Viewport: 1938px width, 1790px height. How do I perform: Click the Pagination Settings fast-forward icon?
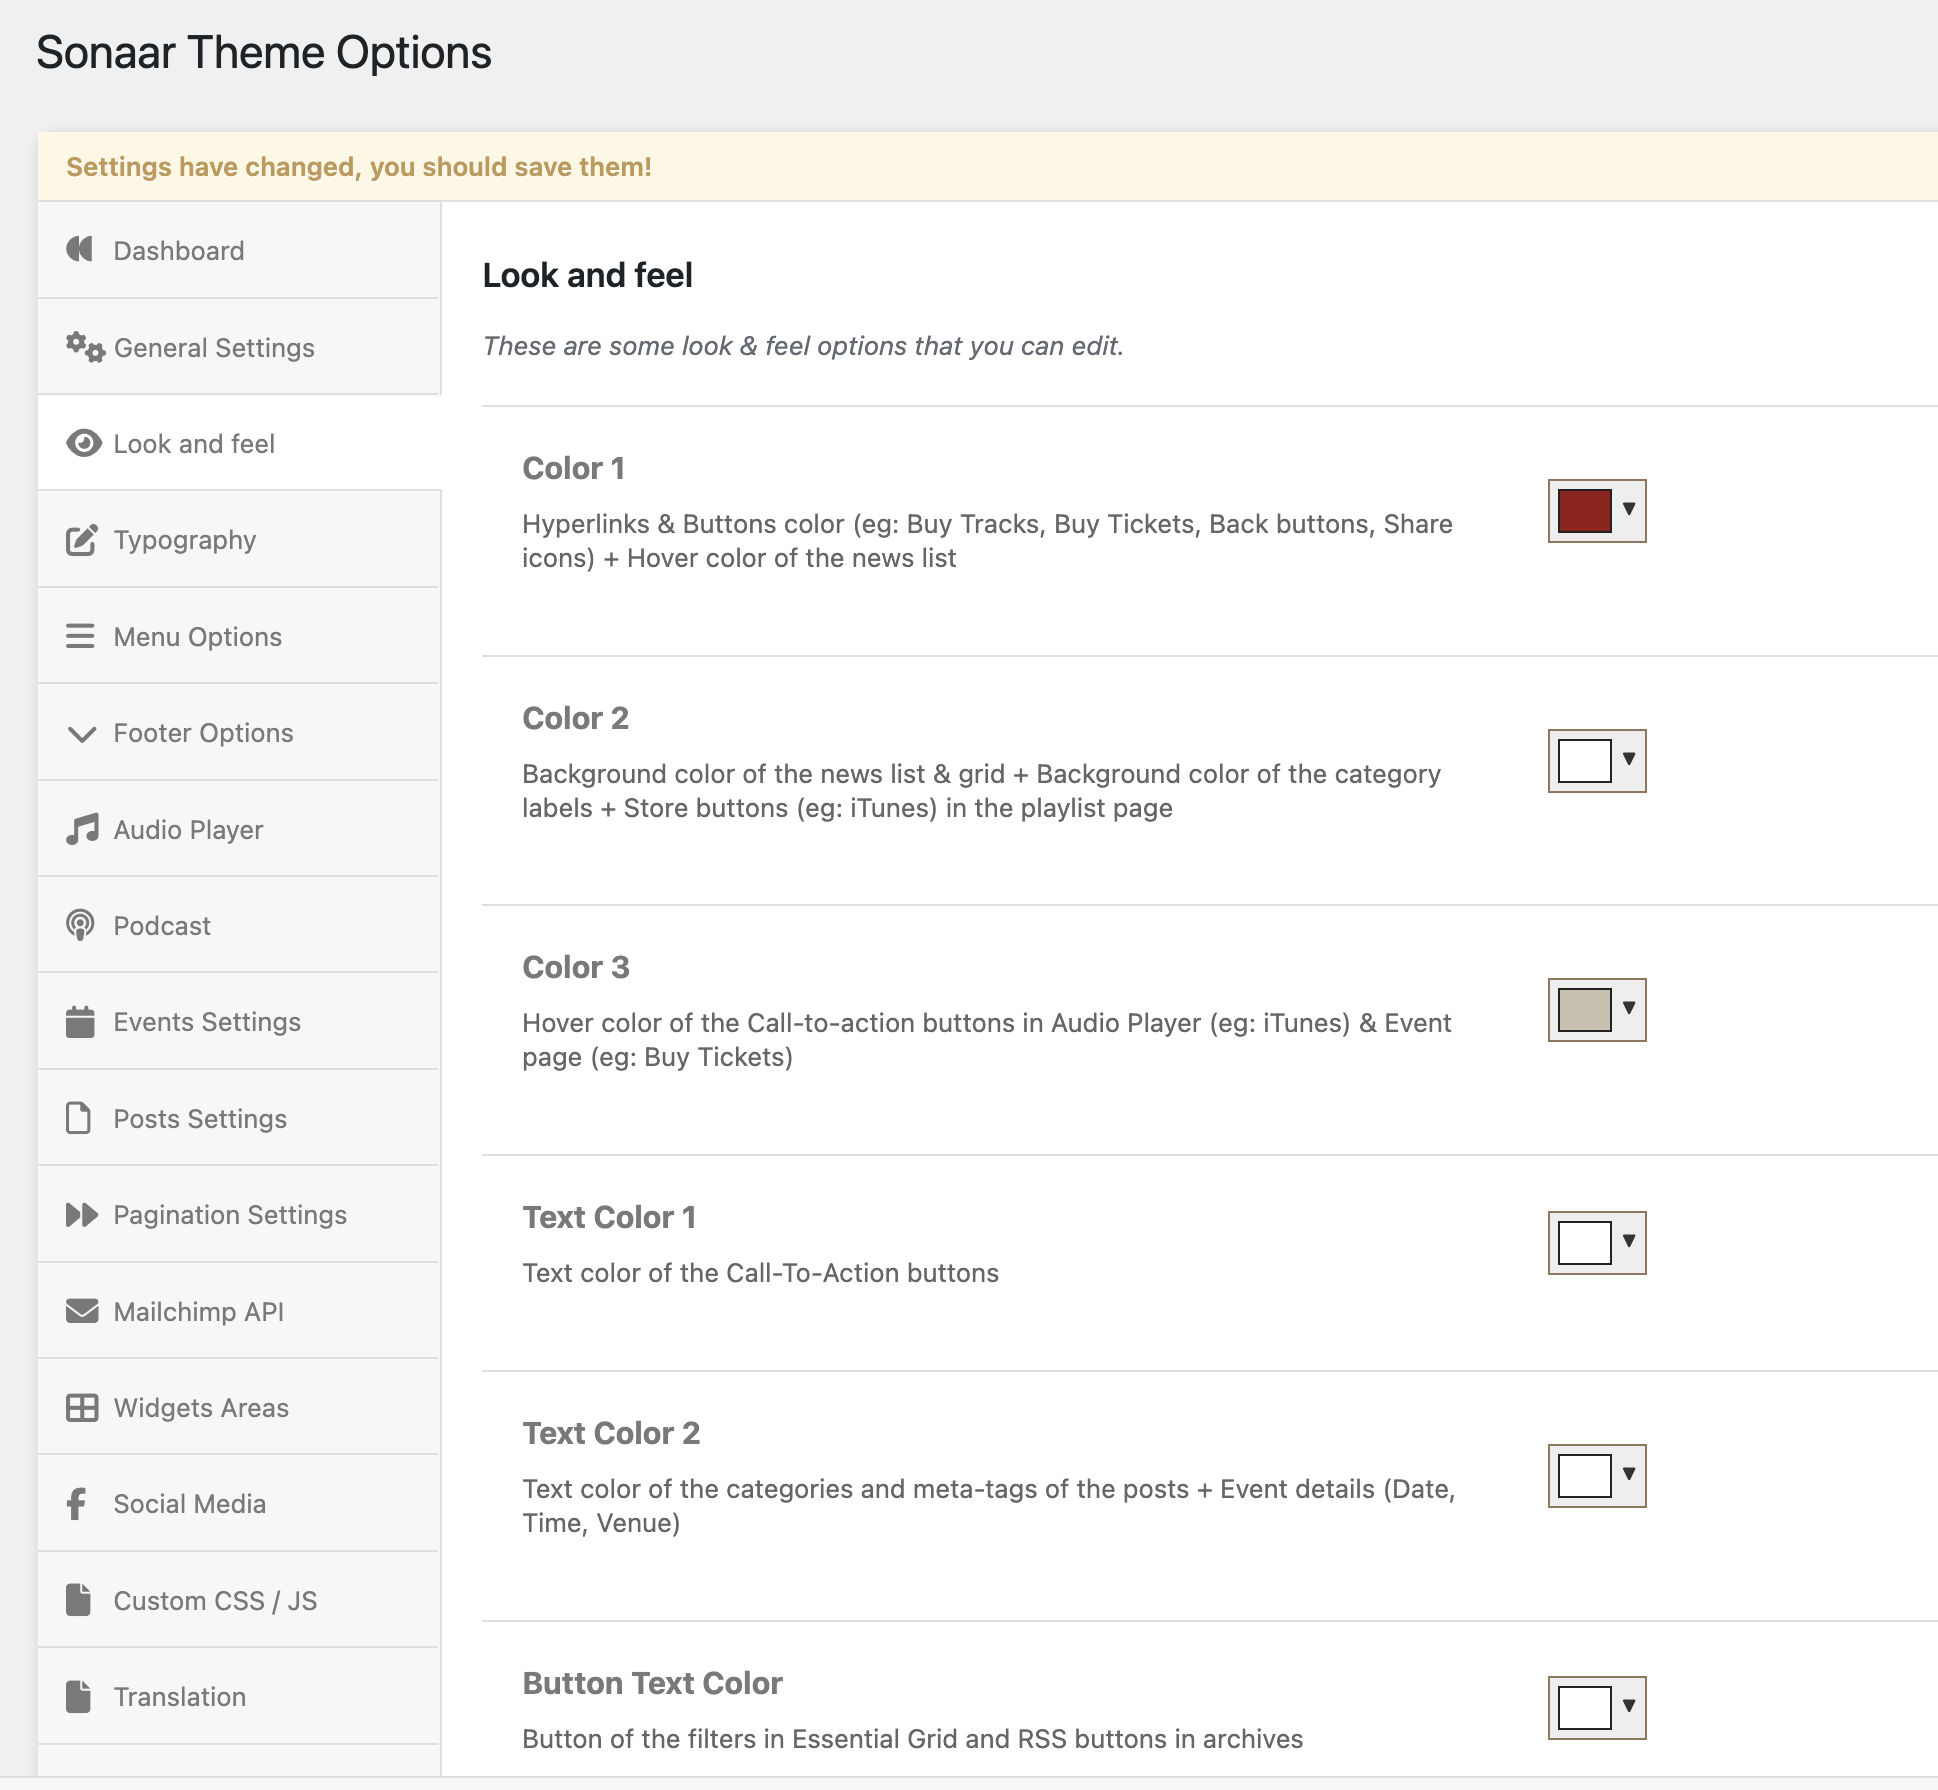pos(81,1214)
